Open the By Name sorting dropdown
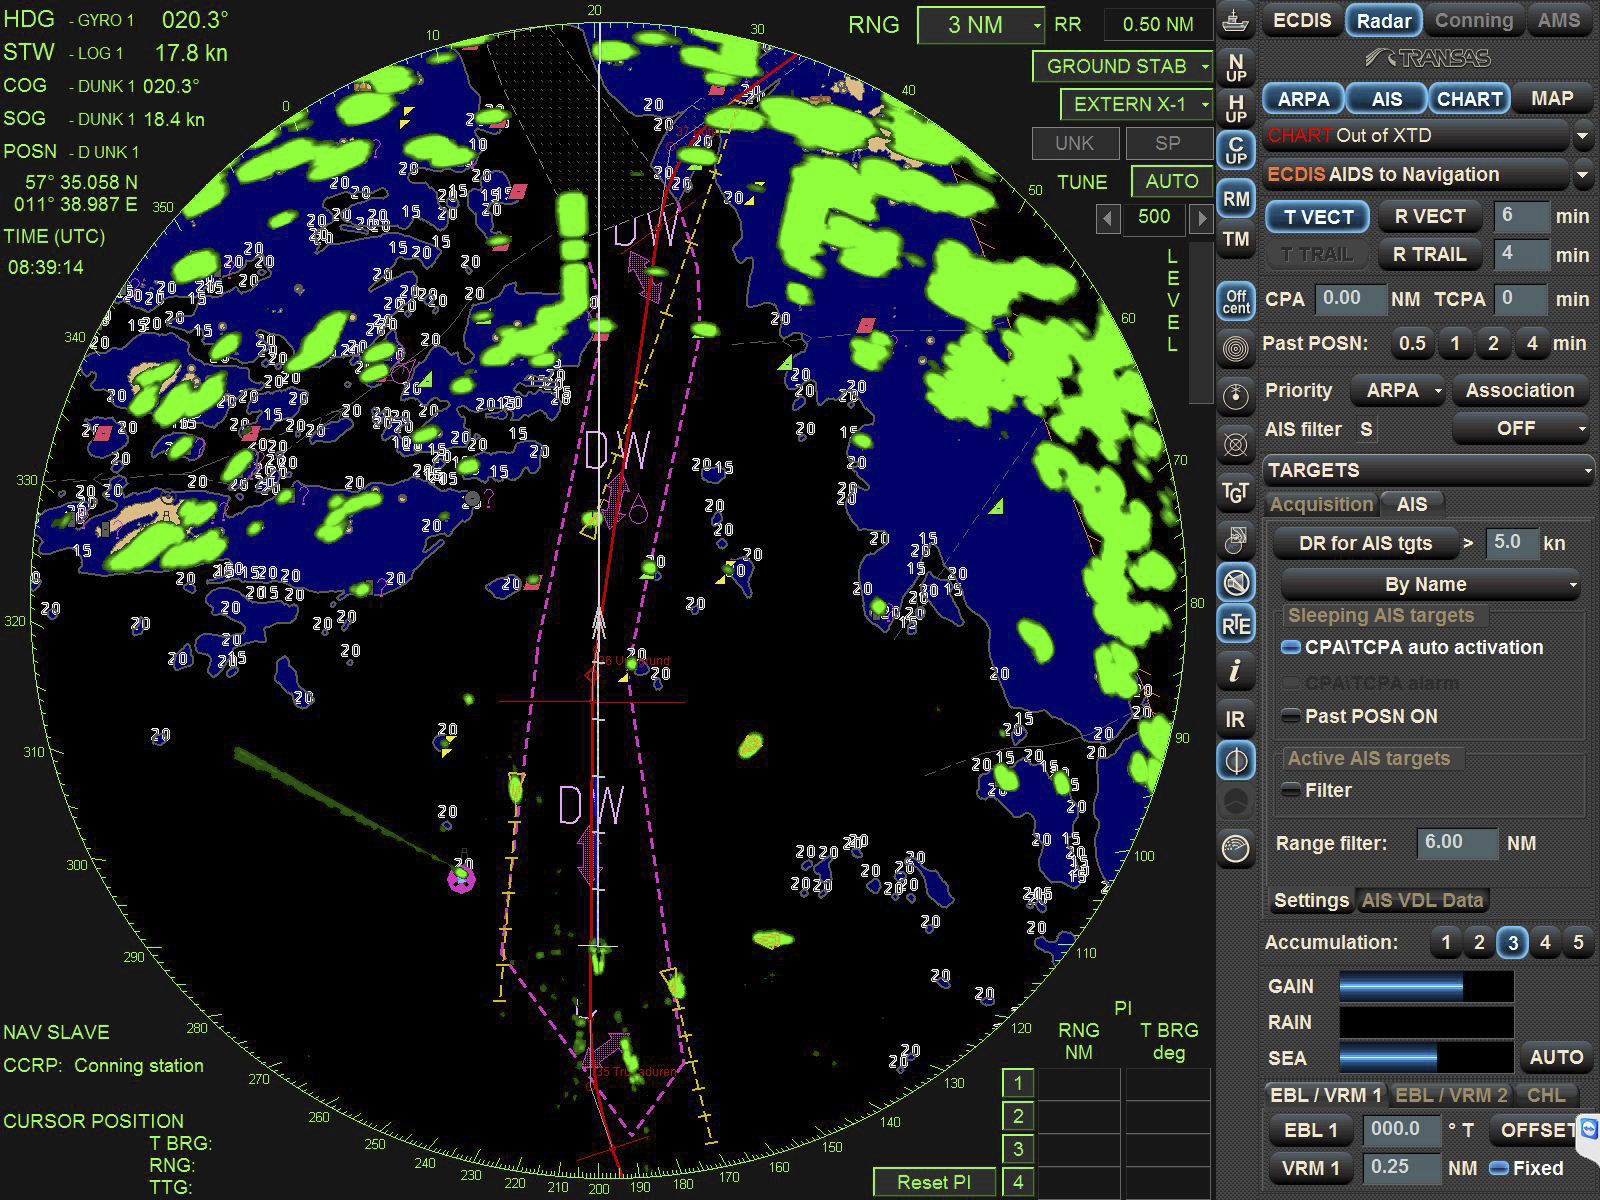The image size is (1600, 1200). tap(1430, 584)
